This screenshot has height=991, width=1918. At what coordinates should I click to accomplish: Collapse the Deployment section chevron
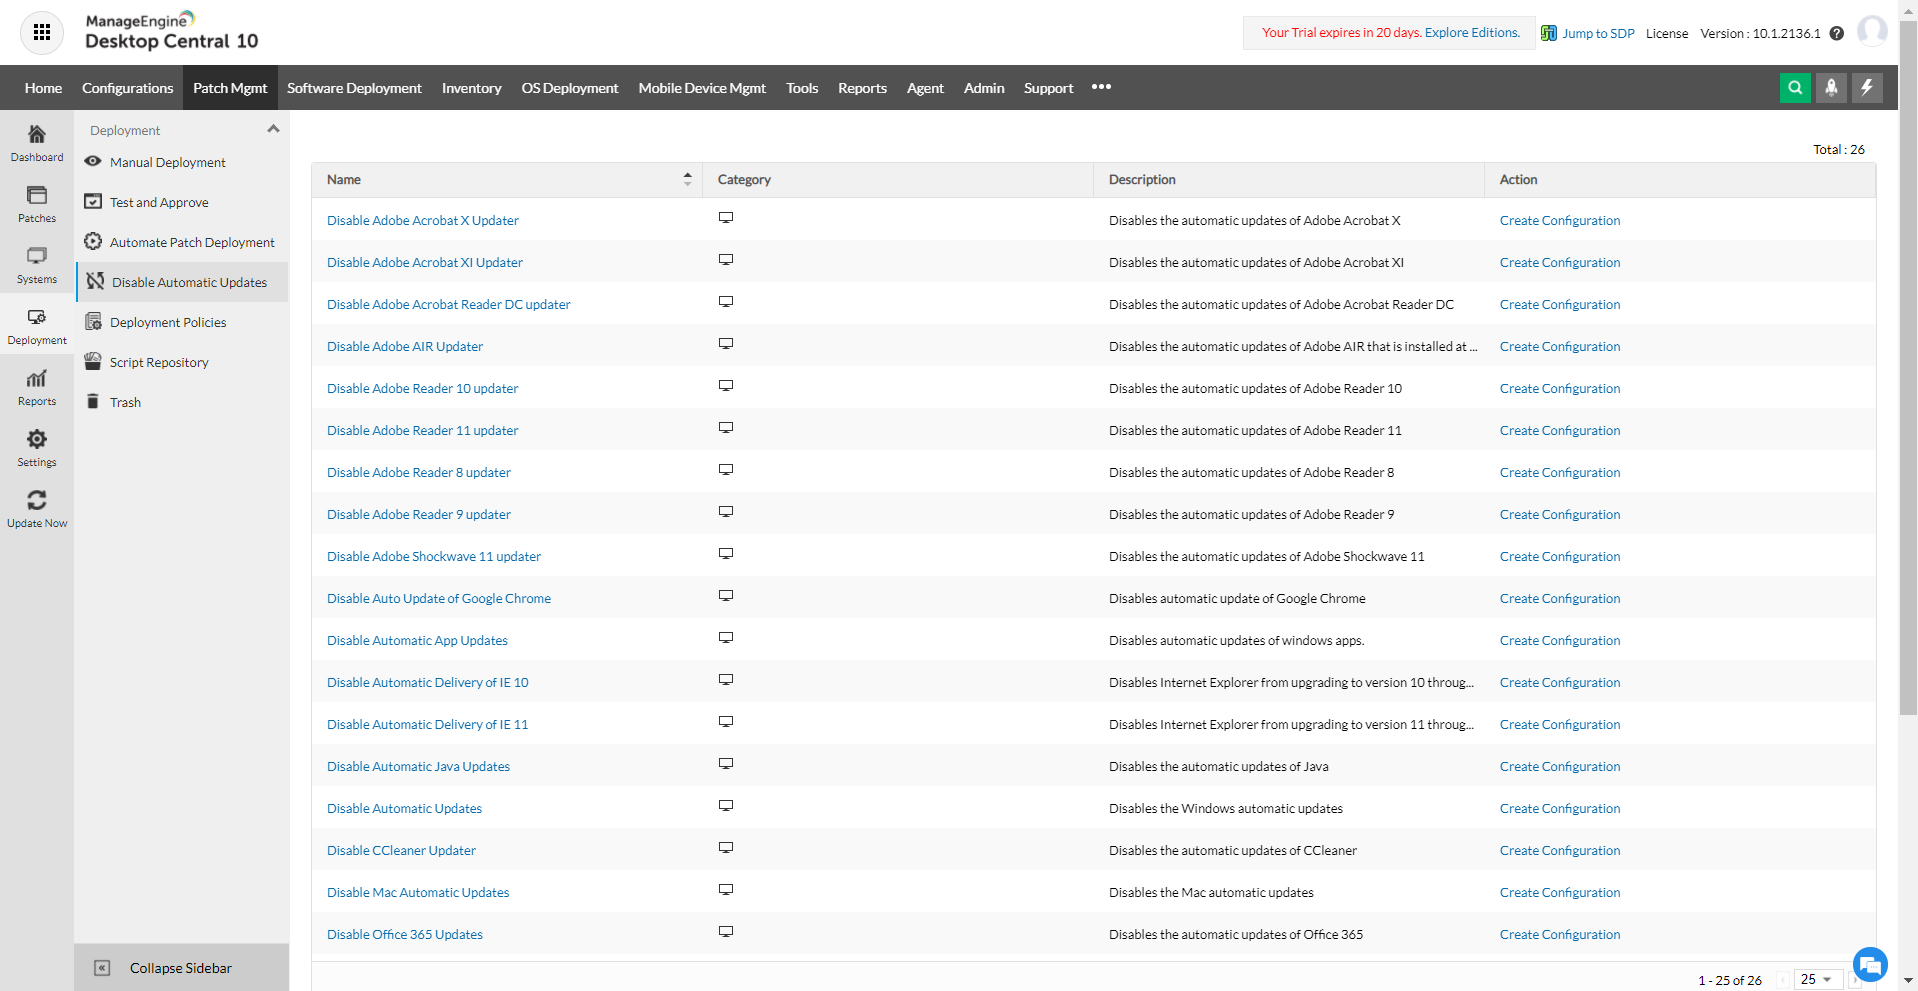(273, 128)
